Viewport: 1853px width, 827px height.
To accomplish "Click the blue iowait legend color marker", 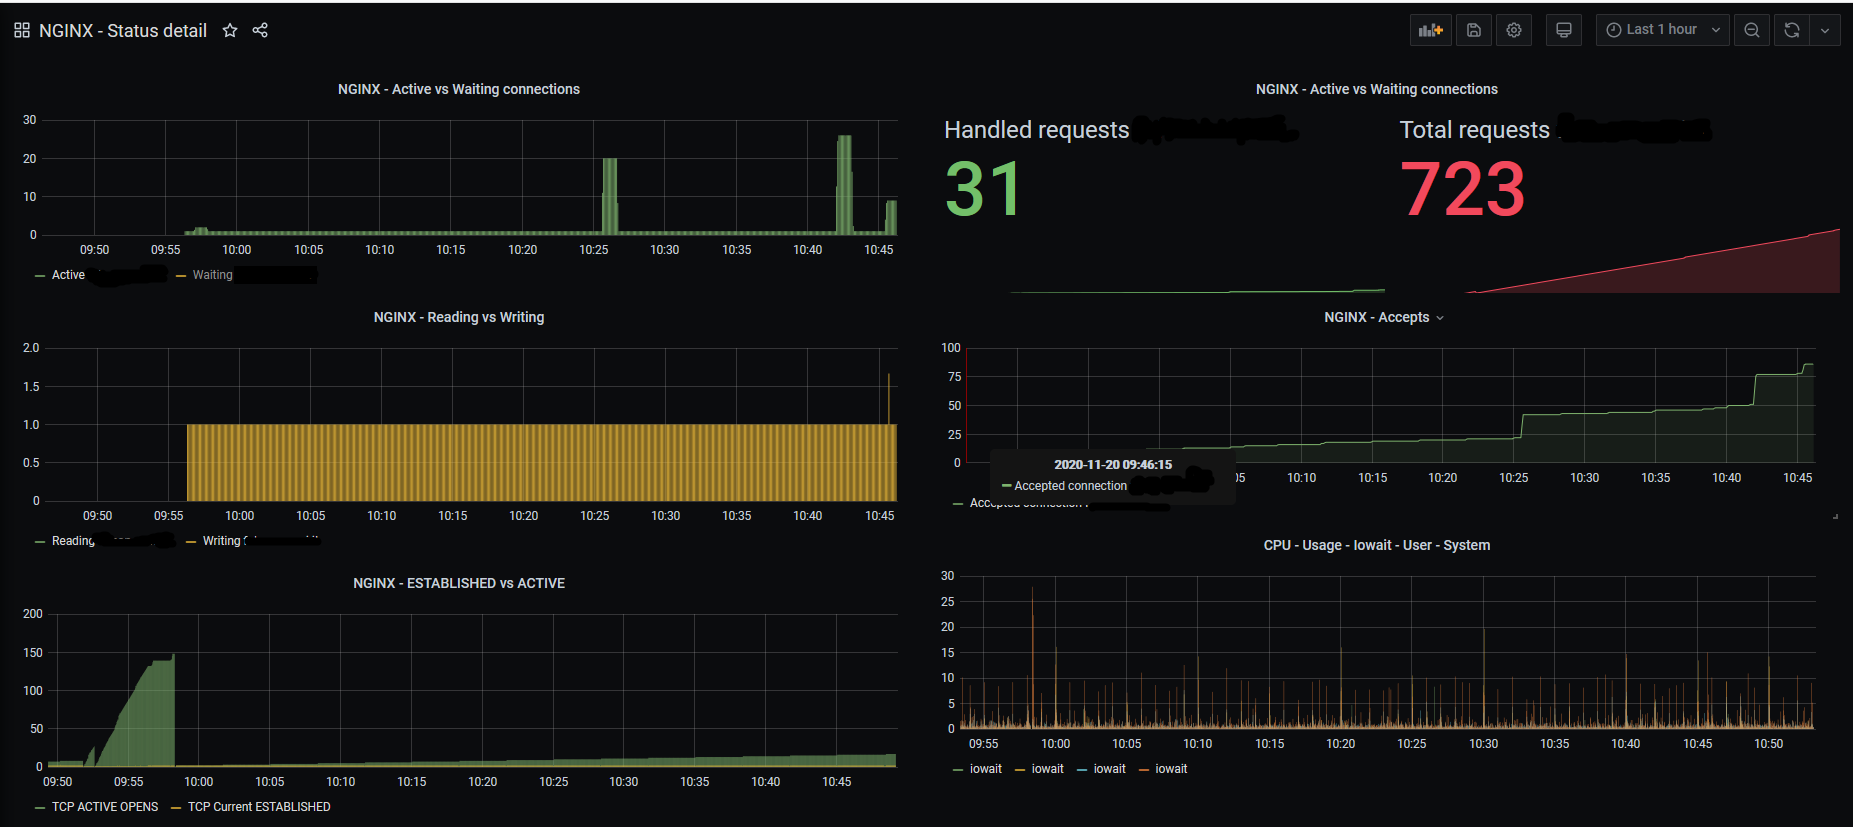I will 1082,770.
